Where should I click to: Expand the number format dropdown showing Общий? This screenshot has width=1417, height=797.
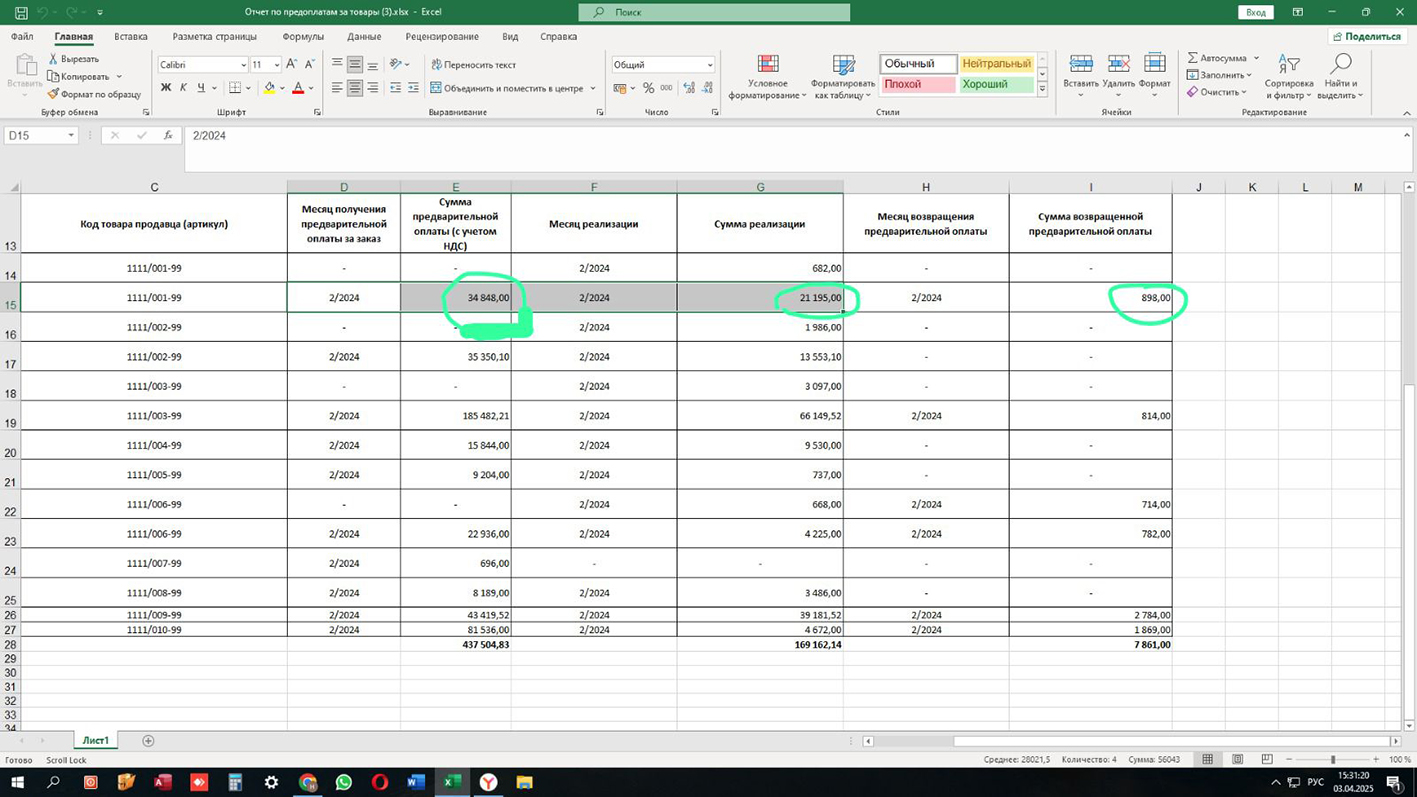click(x=710, y=65)
